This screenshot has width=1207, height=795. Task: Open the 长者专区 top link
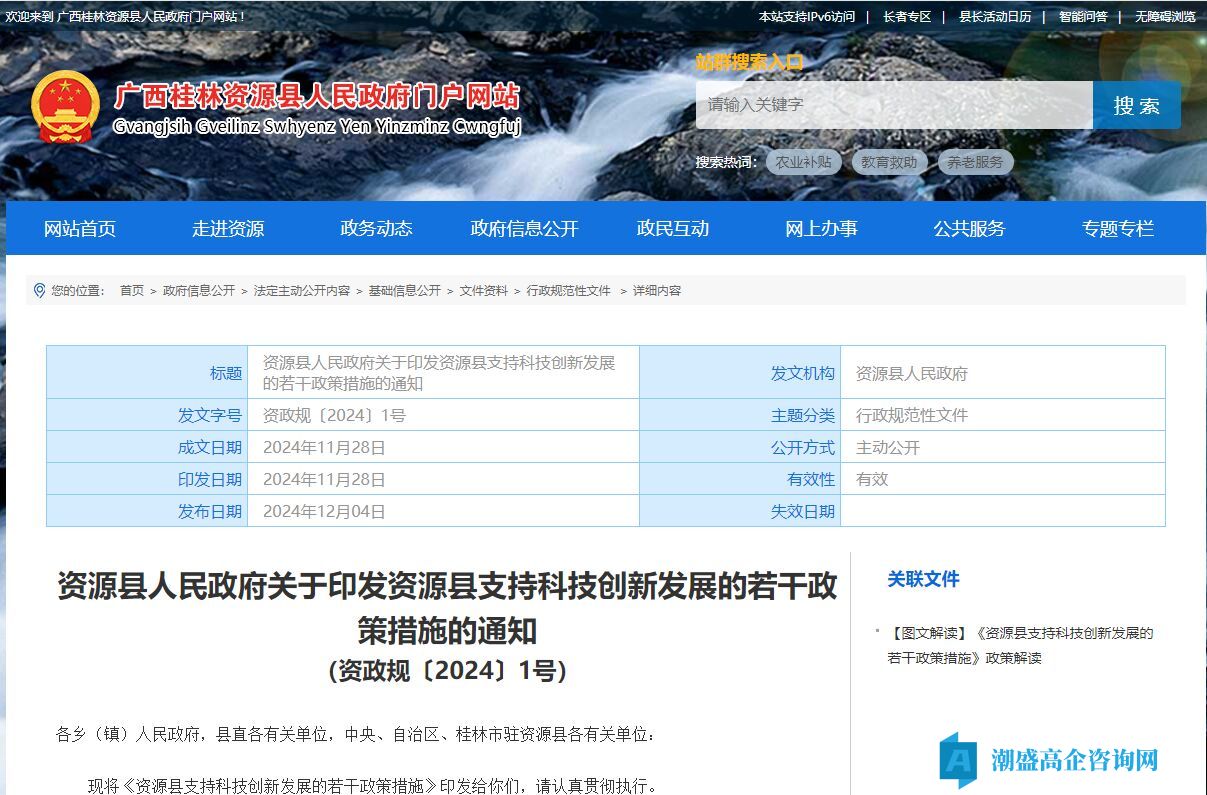[907, 17]
